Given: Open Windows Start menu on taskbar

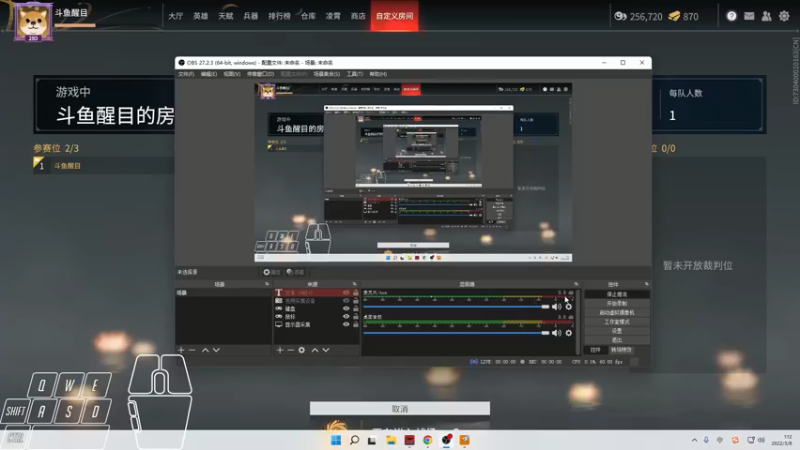Looking at the screenshot, I should pyautogui.click(x=336, y=440).
